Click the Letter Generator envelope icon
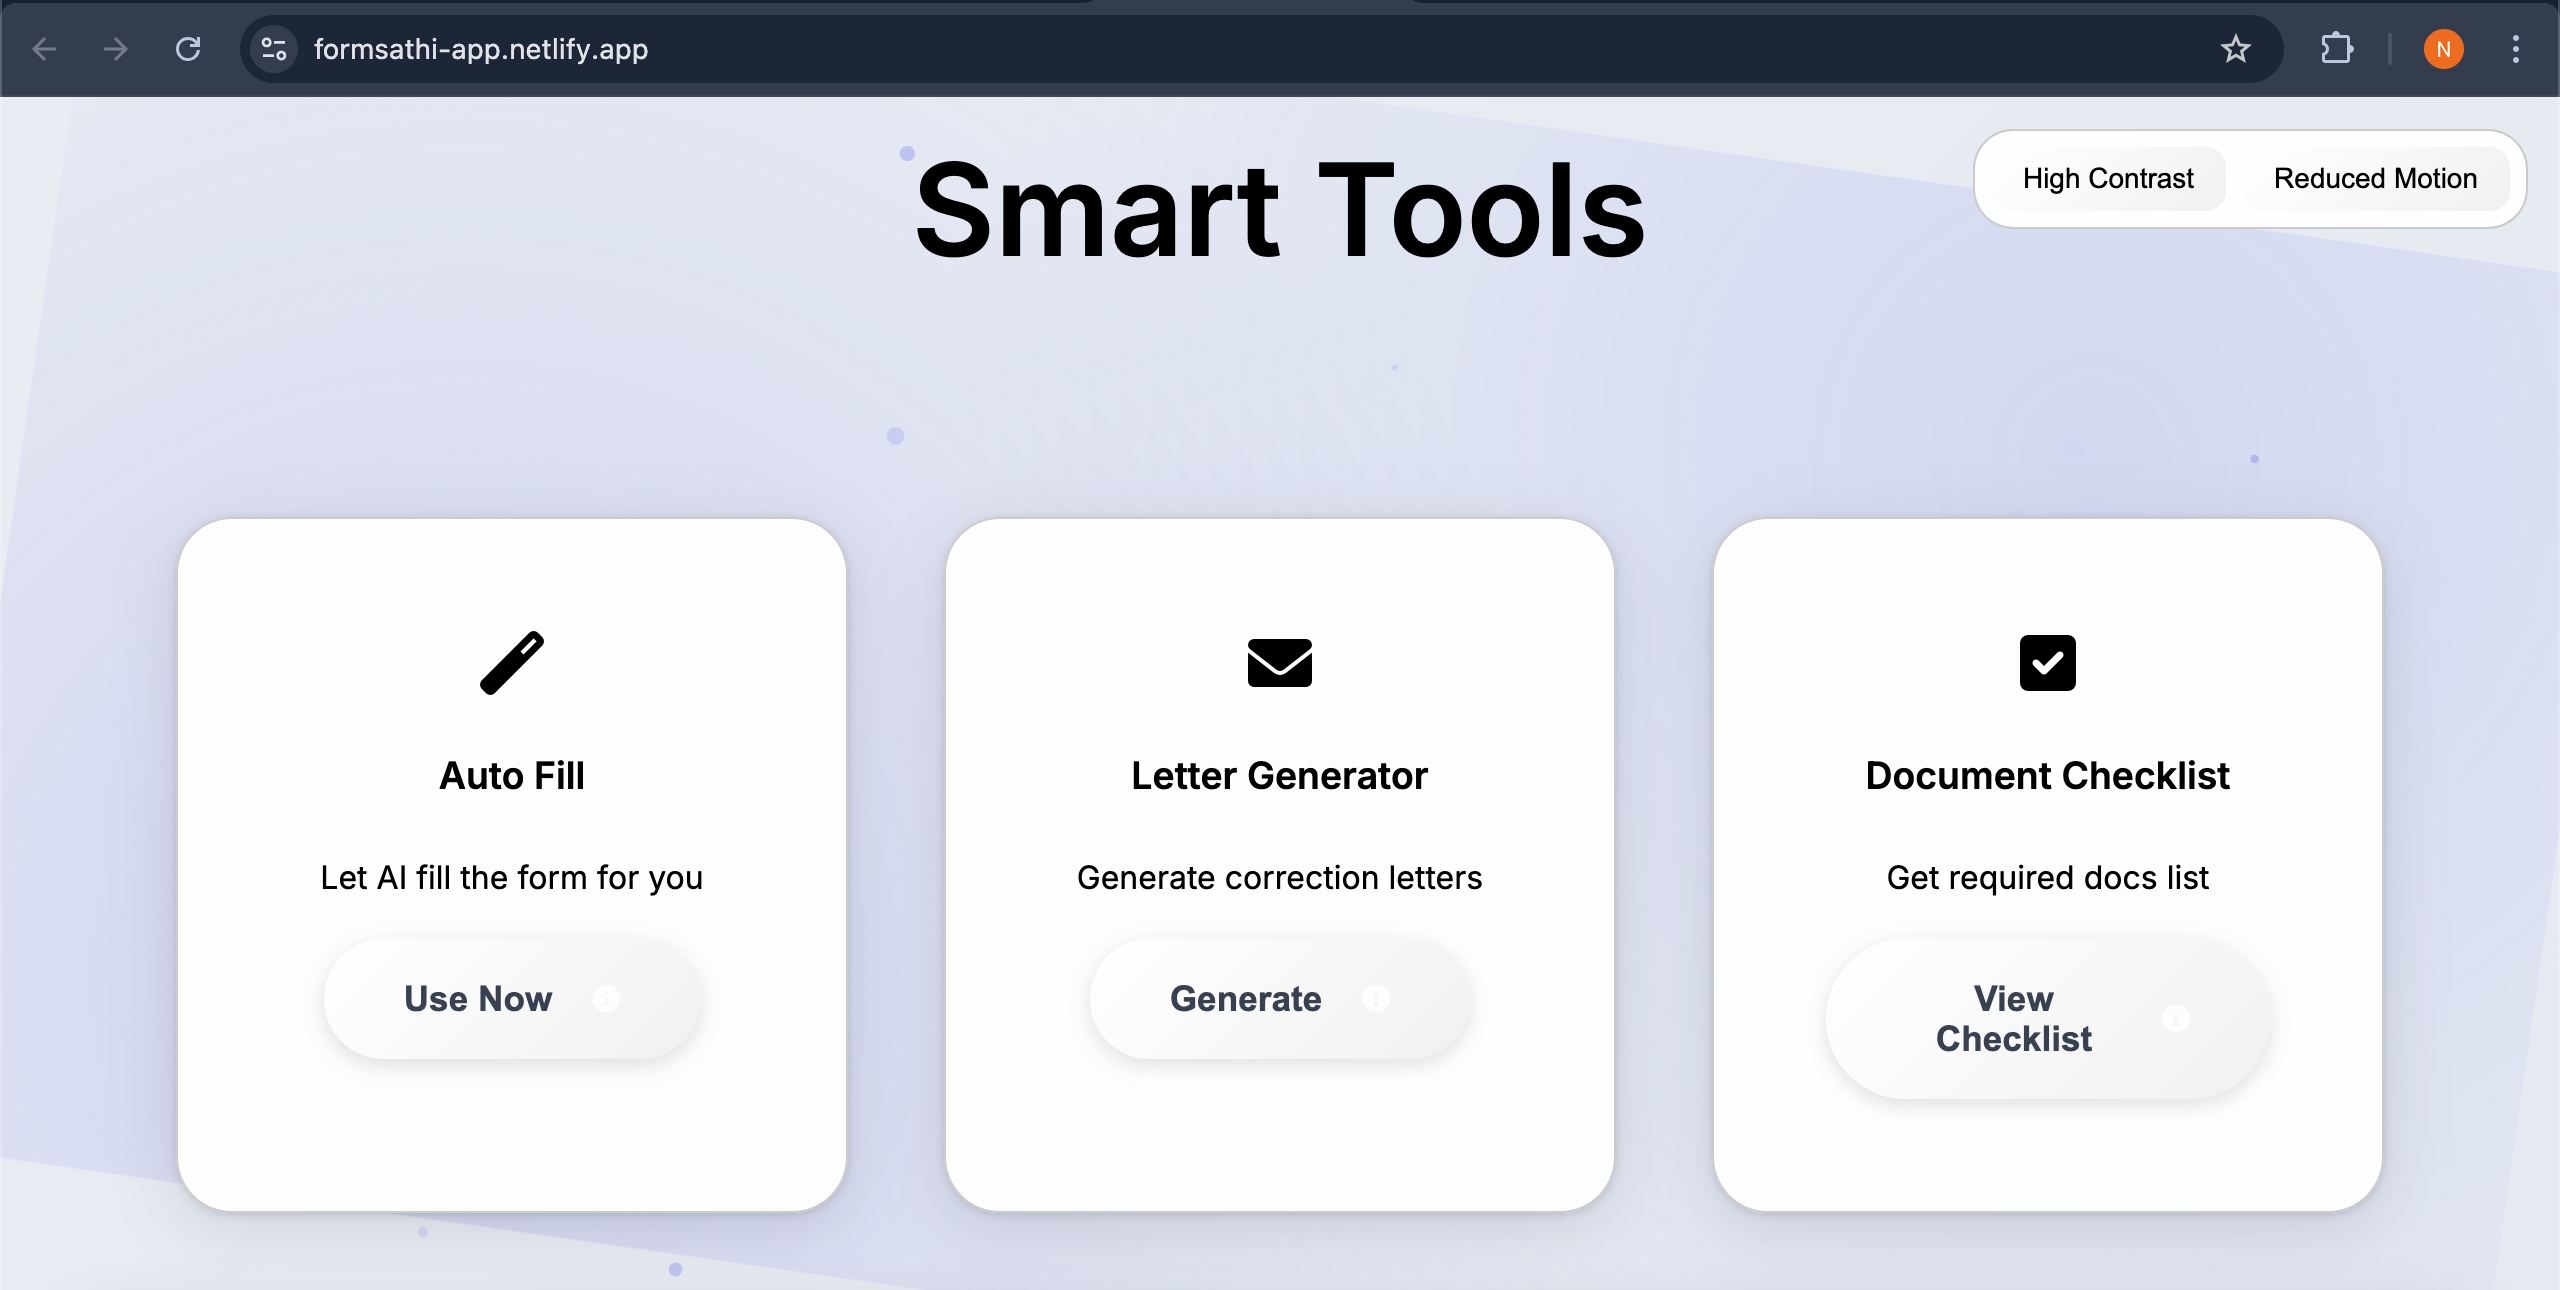Viewport: 2560px width, 1290px height. pyautogui.click(x=1279, y=663)
